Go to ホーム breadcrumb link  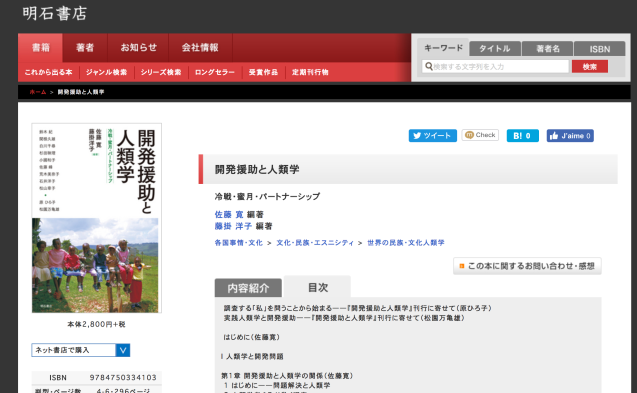[x=38, y=92]
